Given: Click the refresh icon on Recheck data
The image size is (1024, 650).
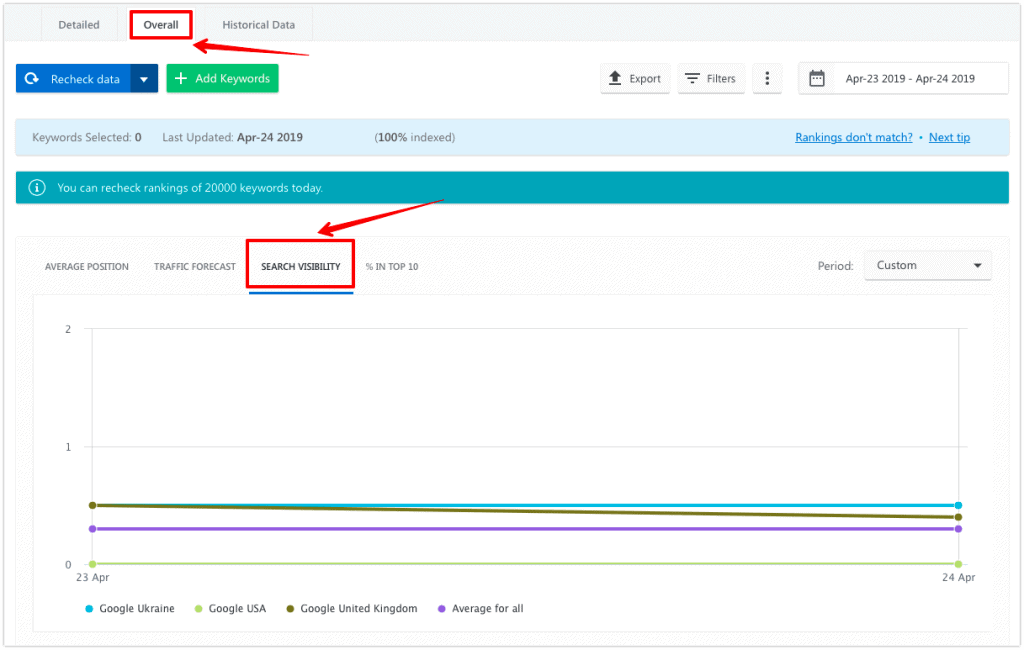Looking at the screenshot, I should tap(31, 78).
